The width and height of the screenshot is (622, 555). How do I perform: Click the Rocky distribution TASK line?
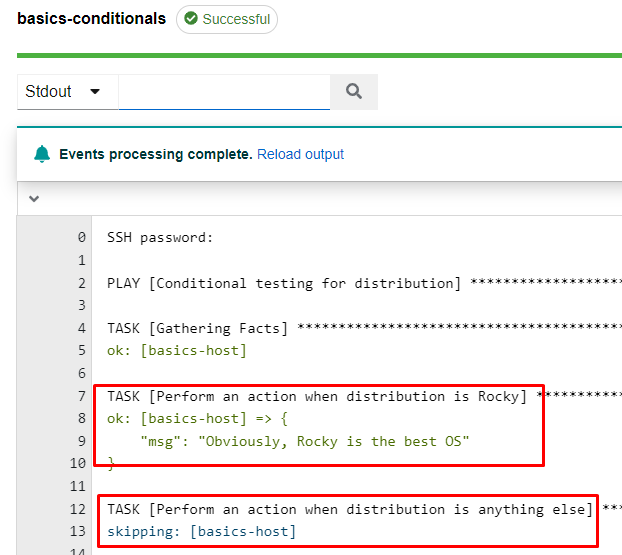[x=317, y=396]
